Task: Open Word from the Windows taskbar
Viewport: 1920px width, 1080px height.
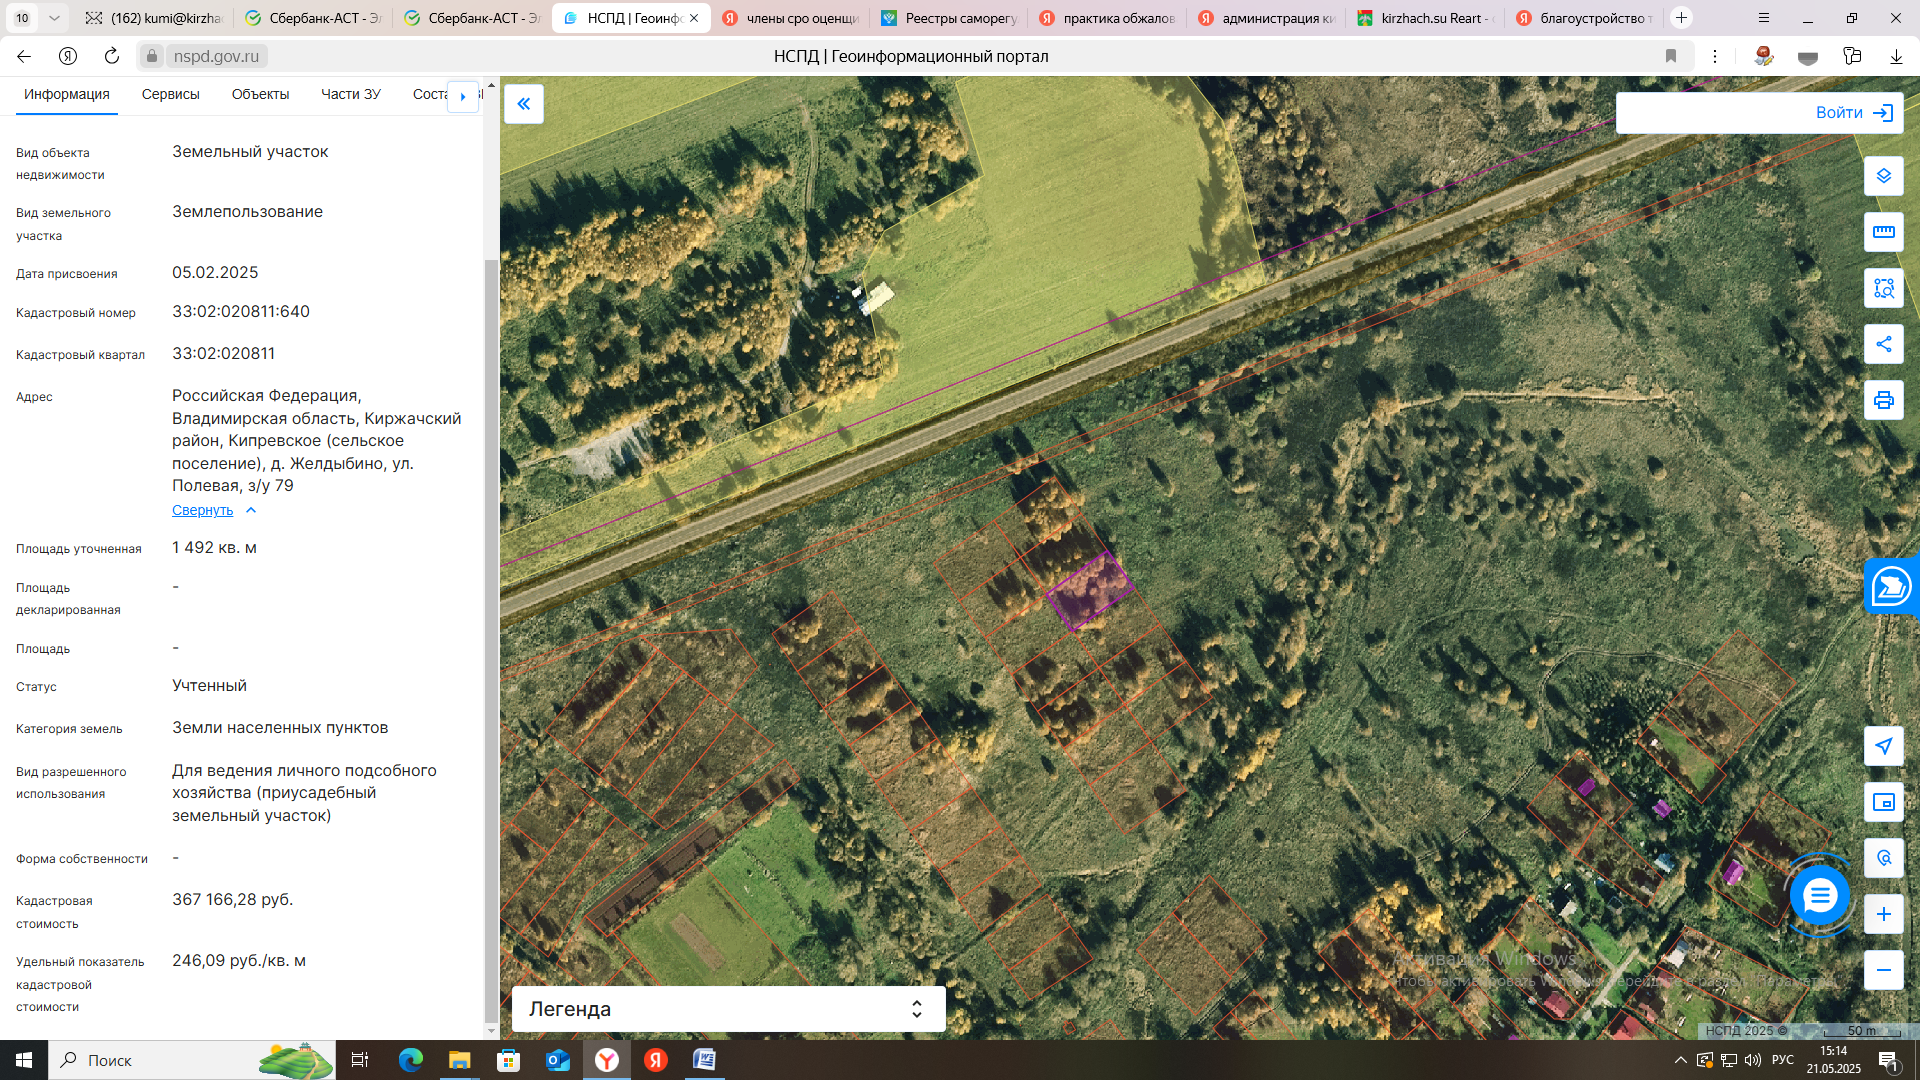Action: pos(704,1060)
